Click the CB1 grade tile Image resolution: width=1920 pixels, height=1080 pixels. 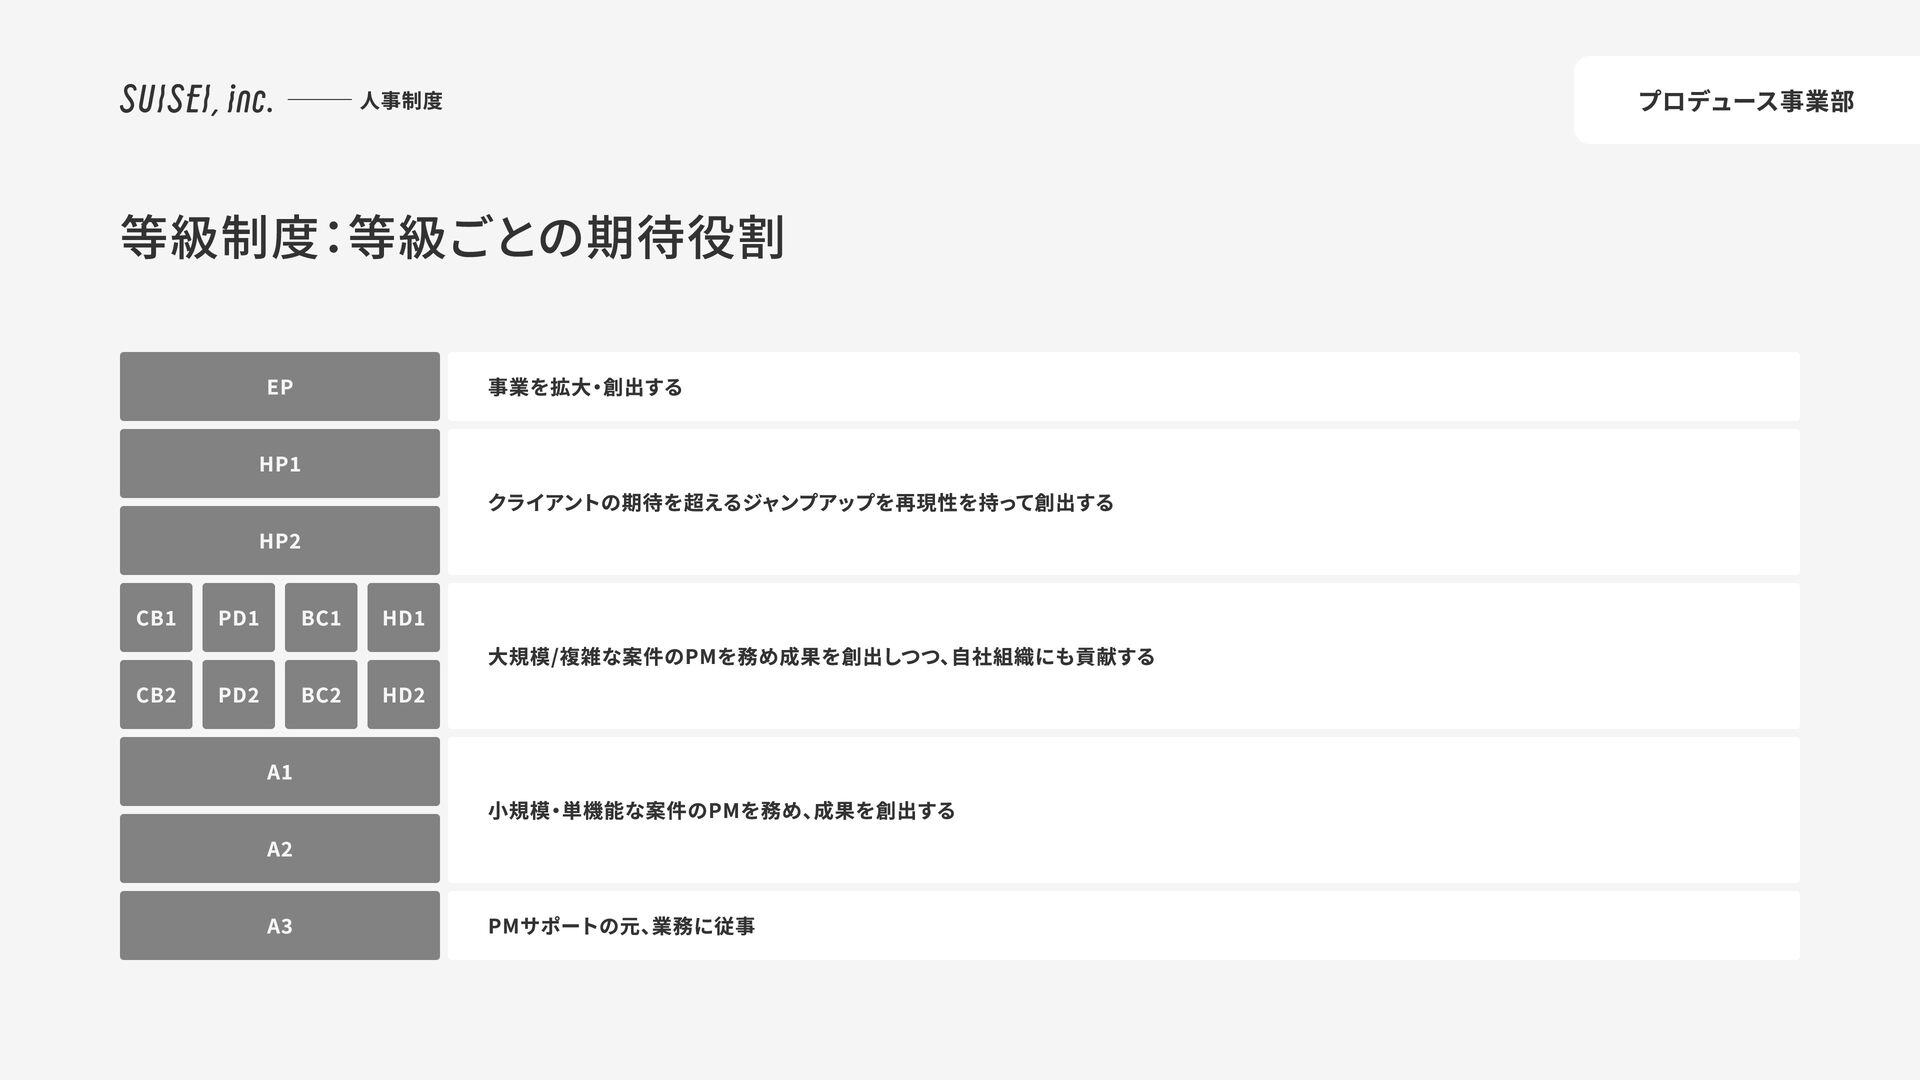click(x=156, y=617)
